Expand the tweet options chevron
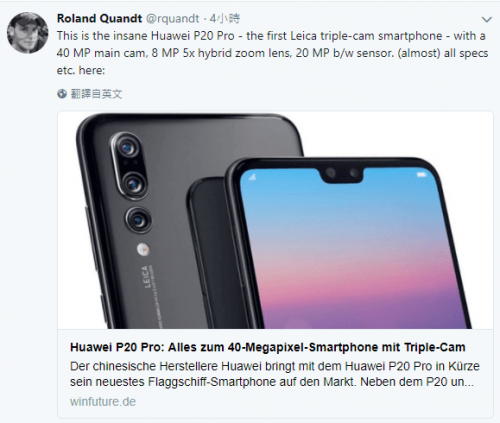 coord(487,19)
